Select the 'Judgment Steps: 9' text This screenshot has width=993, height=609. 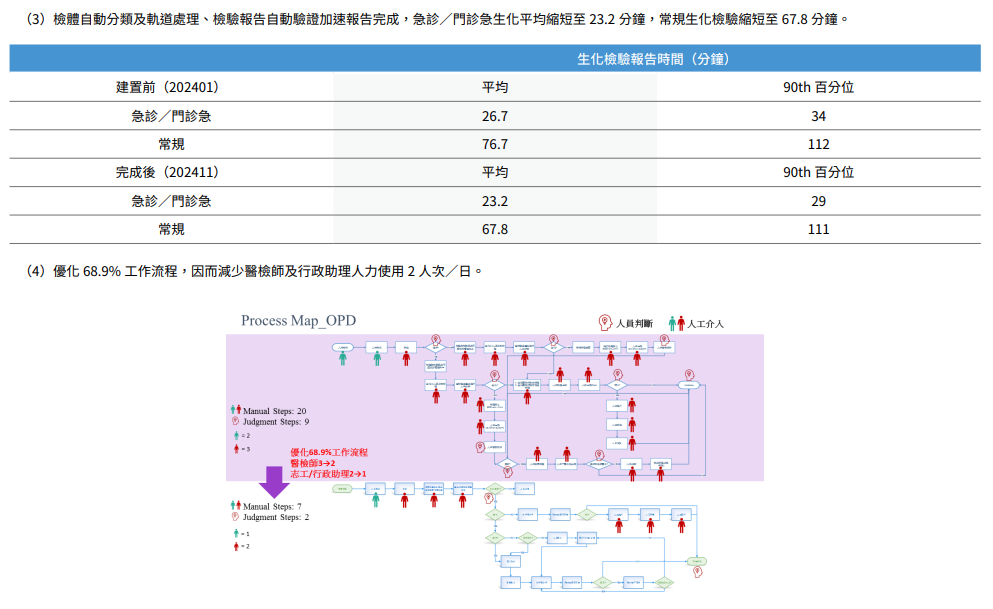point(276,422)
